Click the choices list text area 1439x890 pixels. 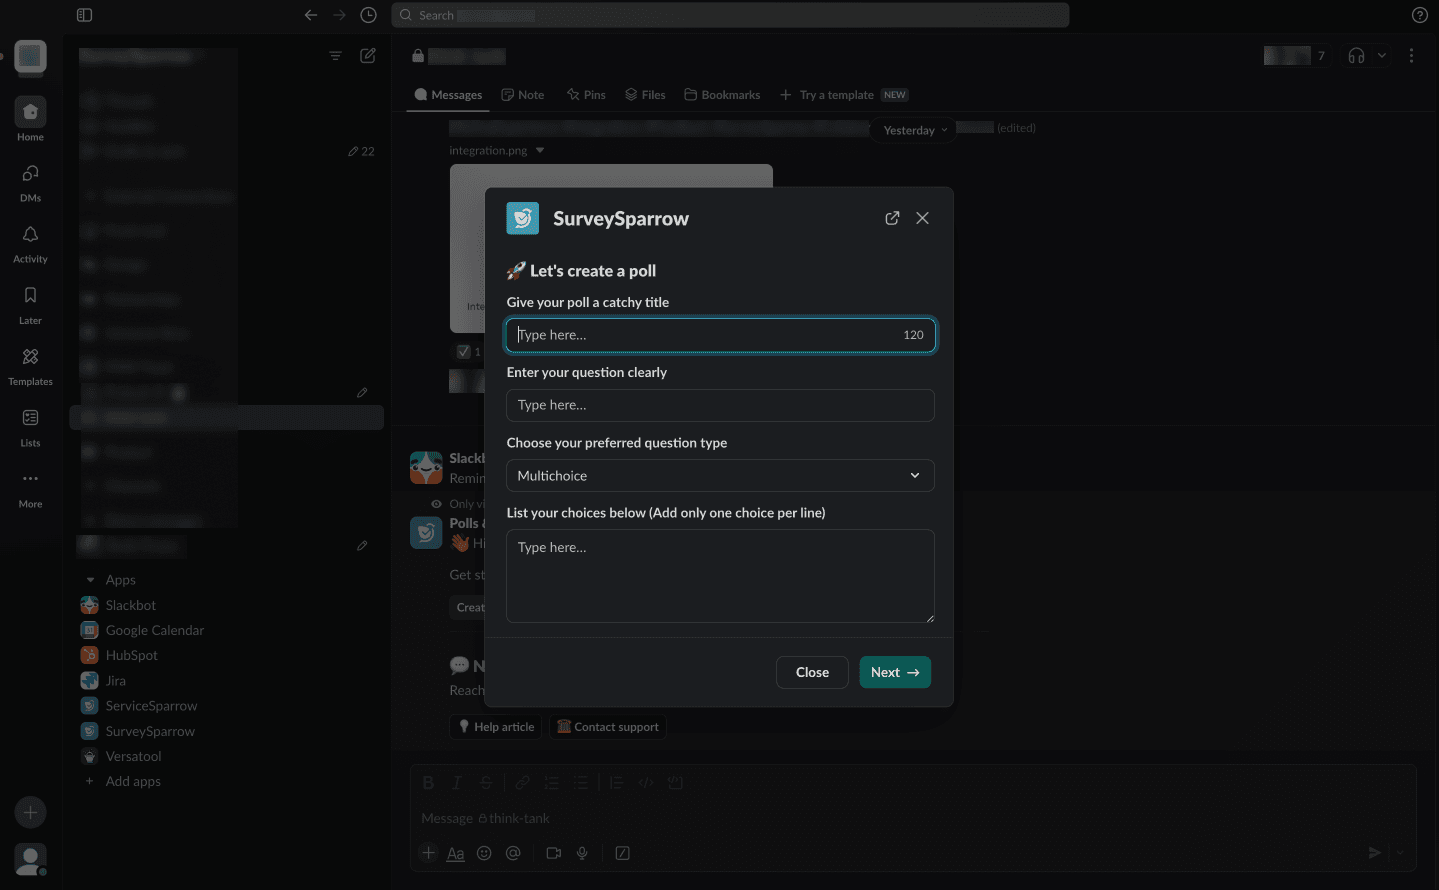[720, 576]
